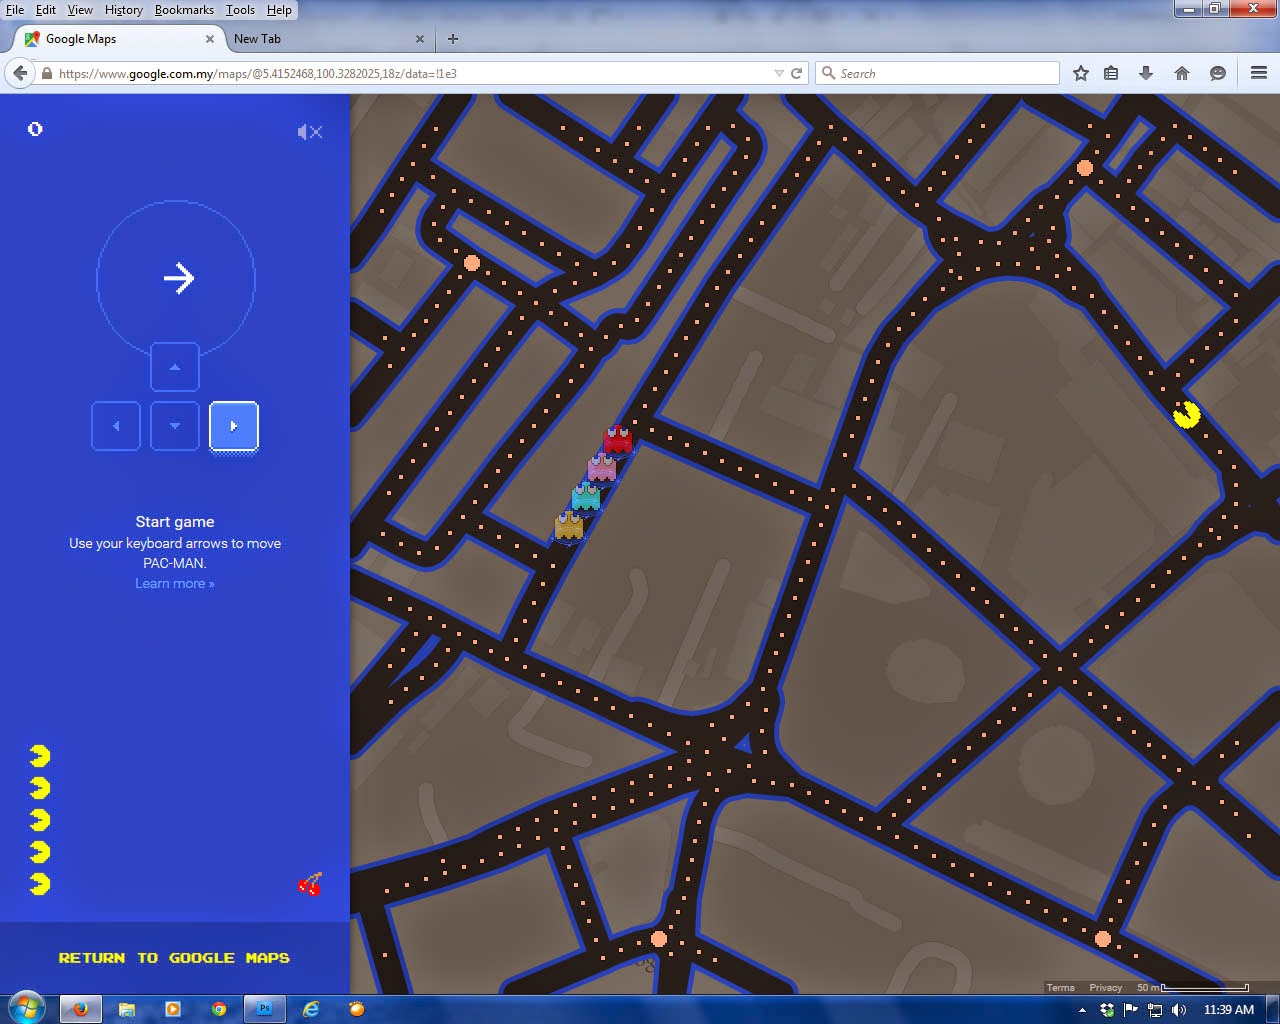Click the red ghost Blinky

[618, 440]
